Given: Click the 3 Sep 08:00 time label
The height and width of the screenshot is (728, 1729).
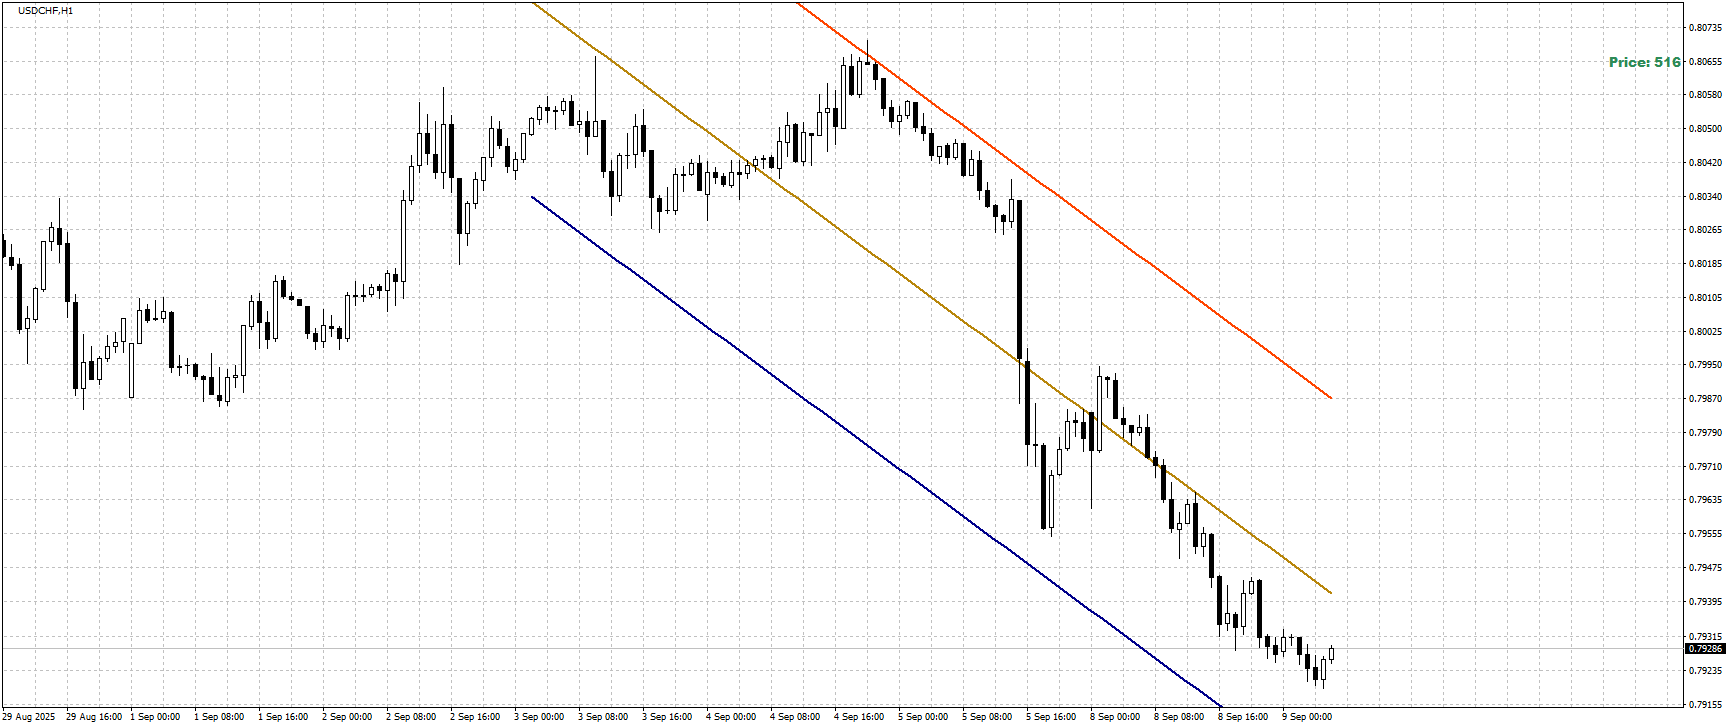Looking at the screenshot, I should point(603,717).
